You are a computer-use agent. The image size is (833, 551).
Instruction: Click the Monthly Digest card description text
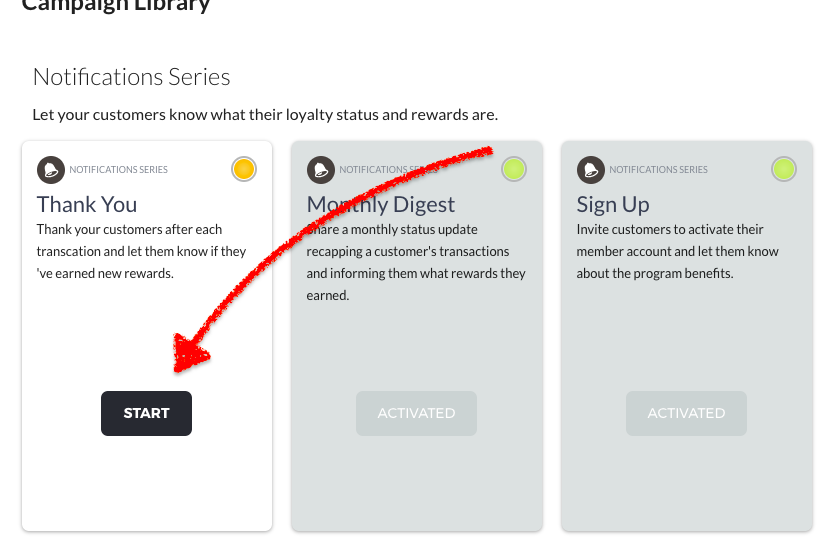coord(416,262)
